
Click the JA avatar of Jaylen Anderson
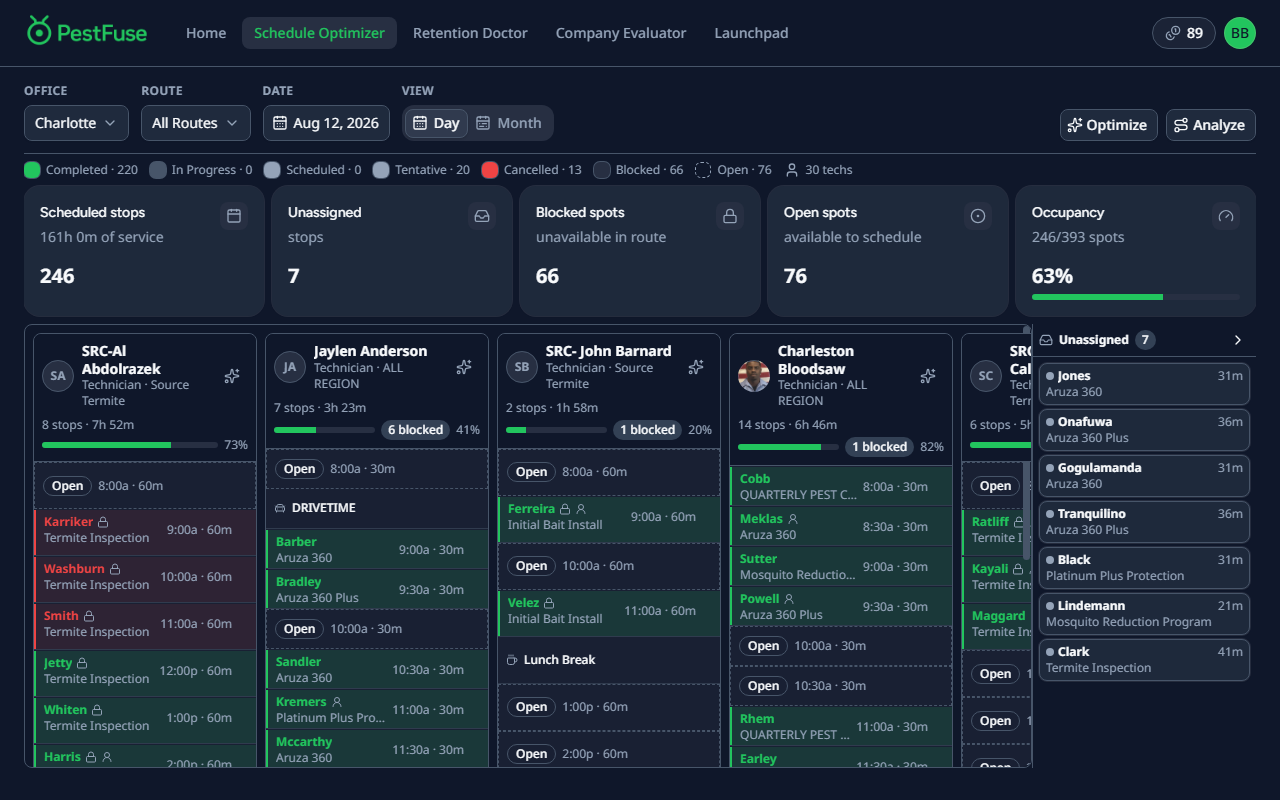290,367
